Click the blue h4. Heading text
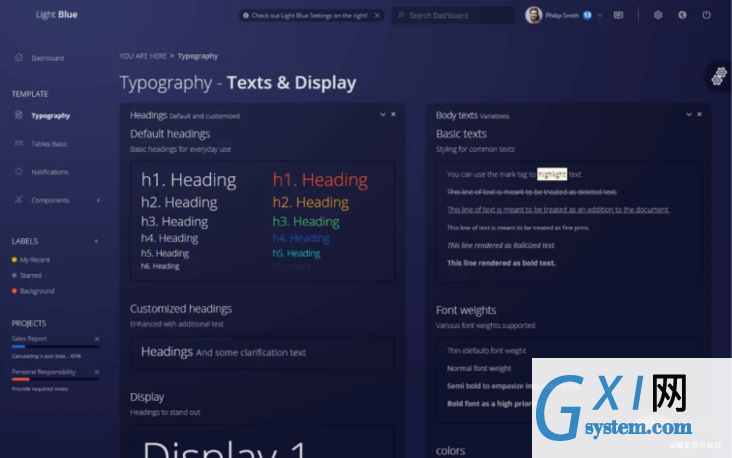 (301, 238)
